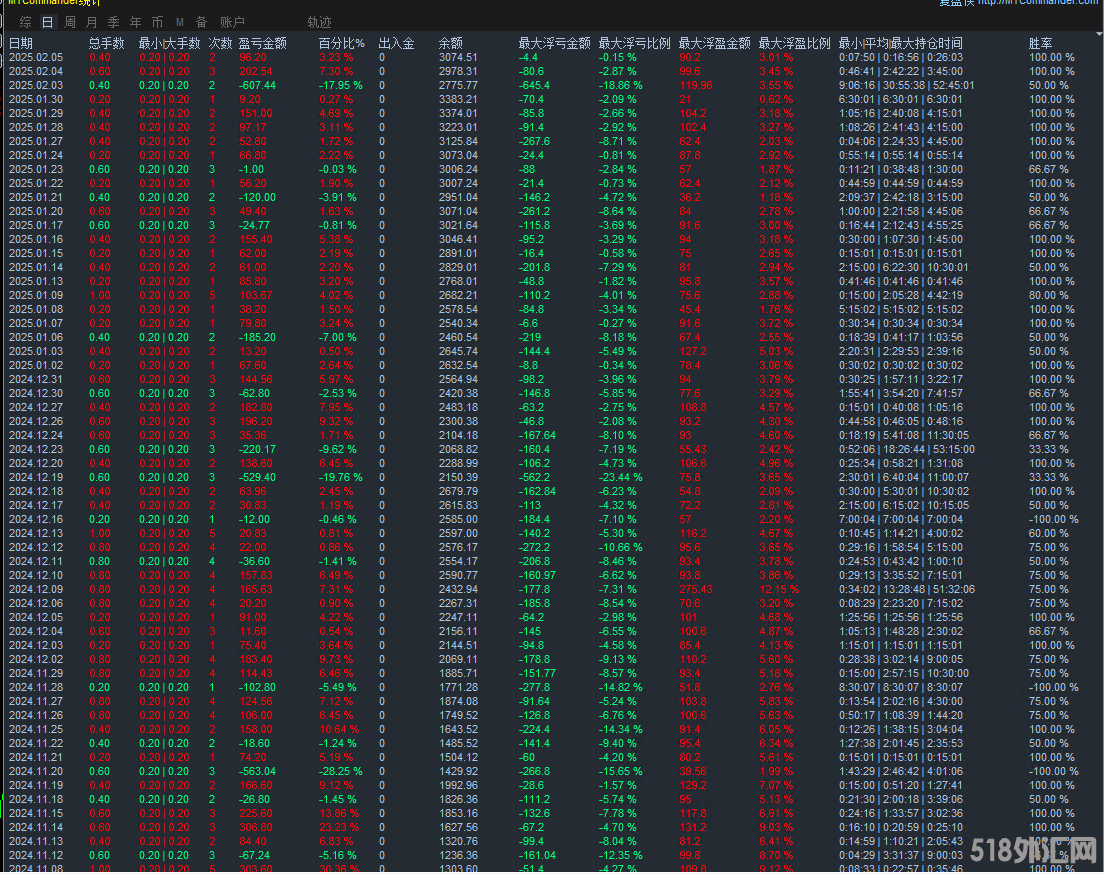Open the 币 currency tab
The width and height of the screenshot is (1104, 874).
157,21
